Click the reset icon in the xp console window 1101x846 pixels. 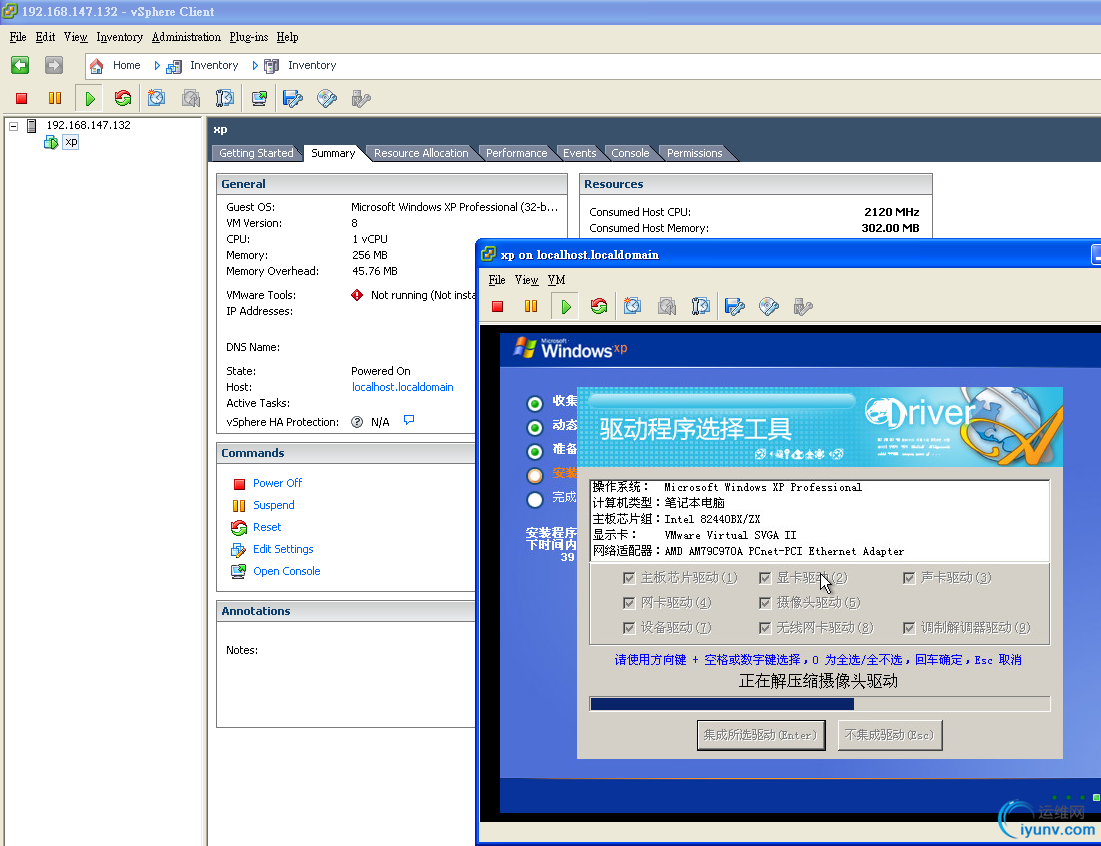pos(599,306)
